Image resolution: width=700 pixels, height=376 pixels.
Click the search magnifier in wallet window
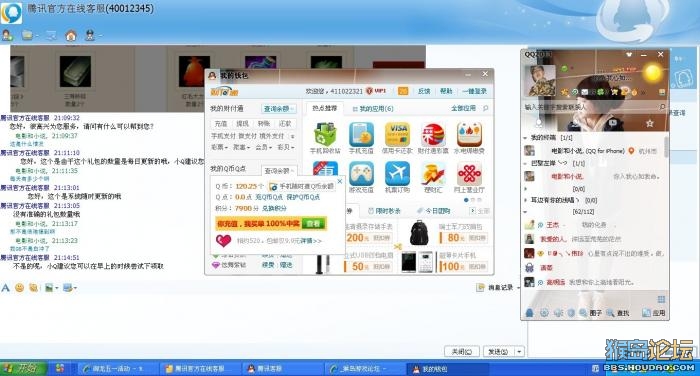click(x=486, y=108)
